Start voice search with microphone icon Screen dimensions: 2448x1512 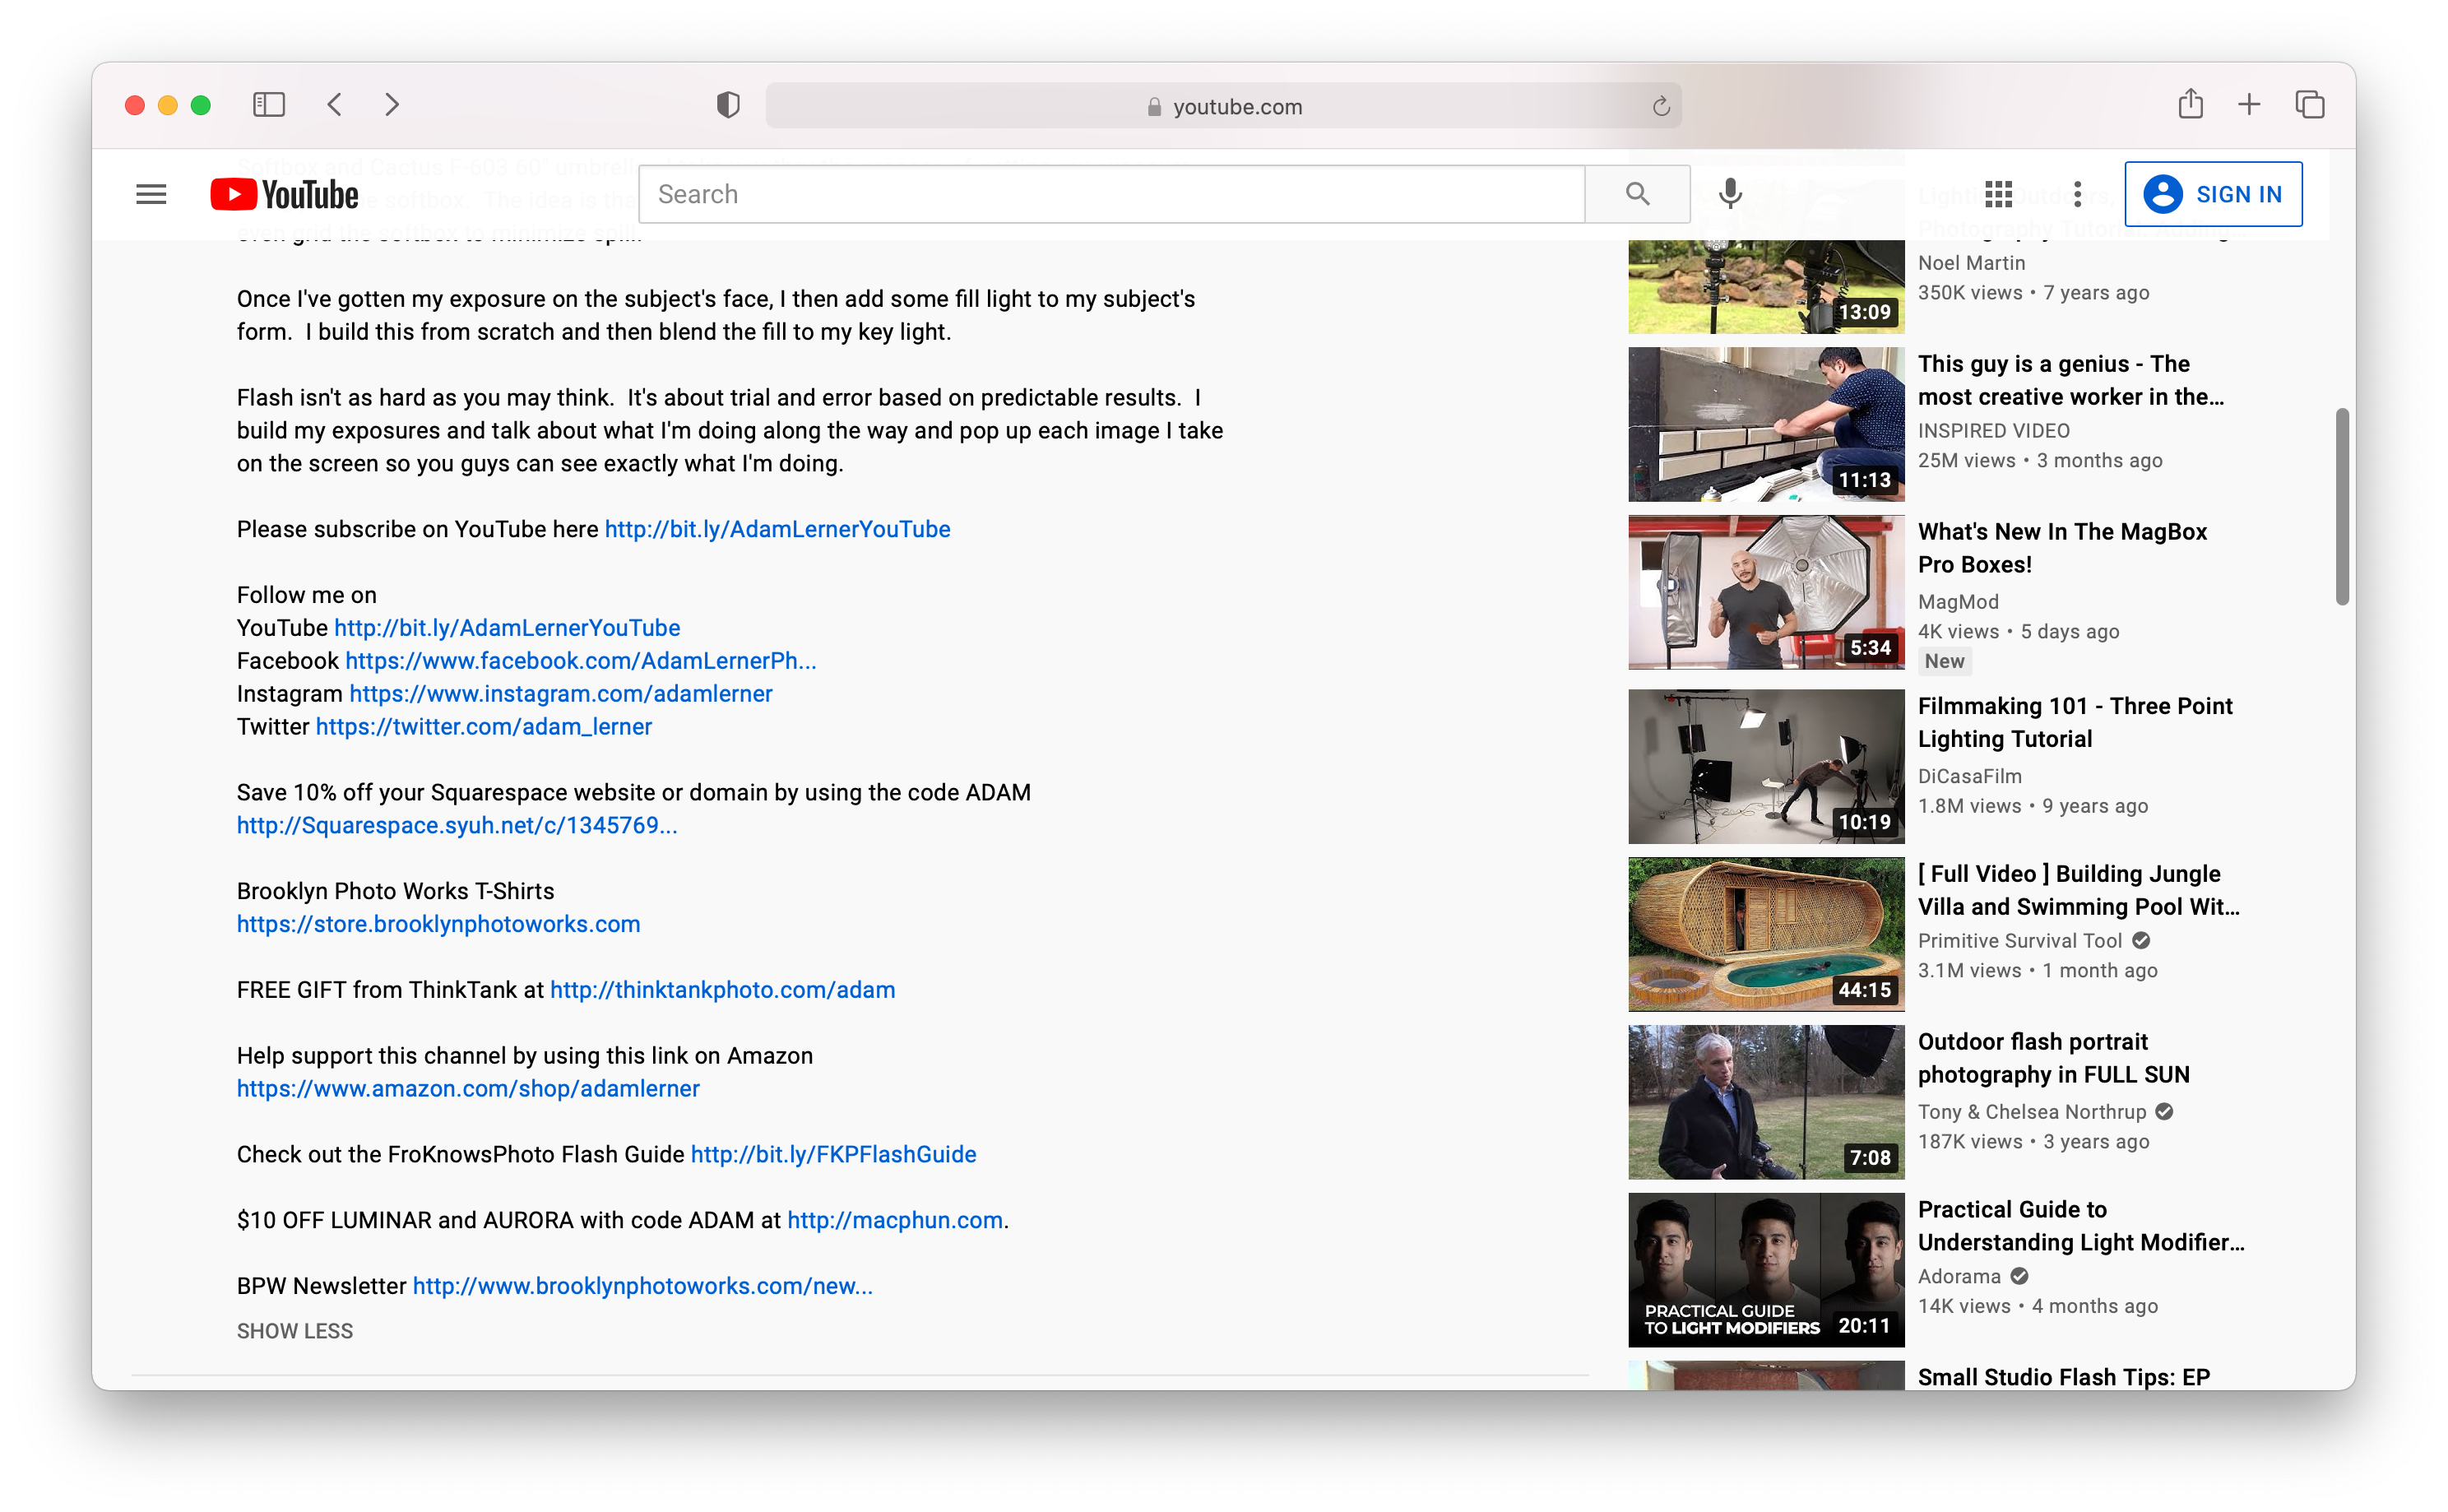tap(1730, 194)
